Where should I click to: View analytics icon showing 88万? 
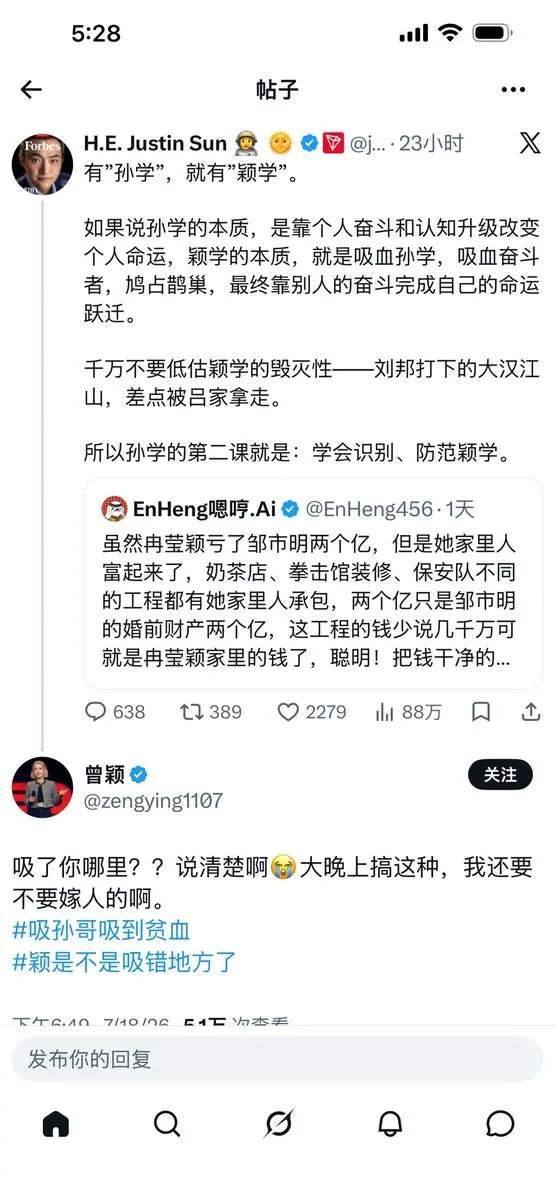[x=408, y=712]
